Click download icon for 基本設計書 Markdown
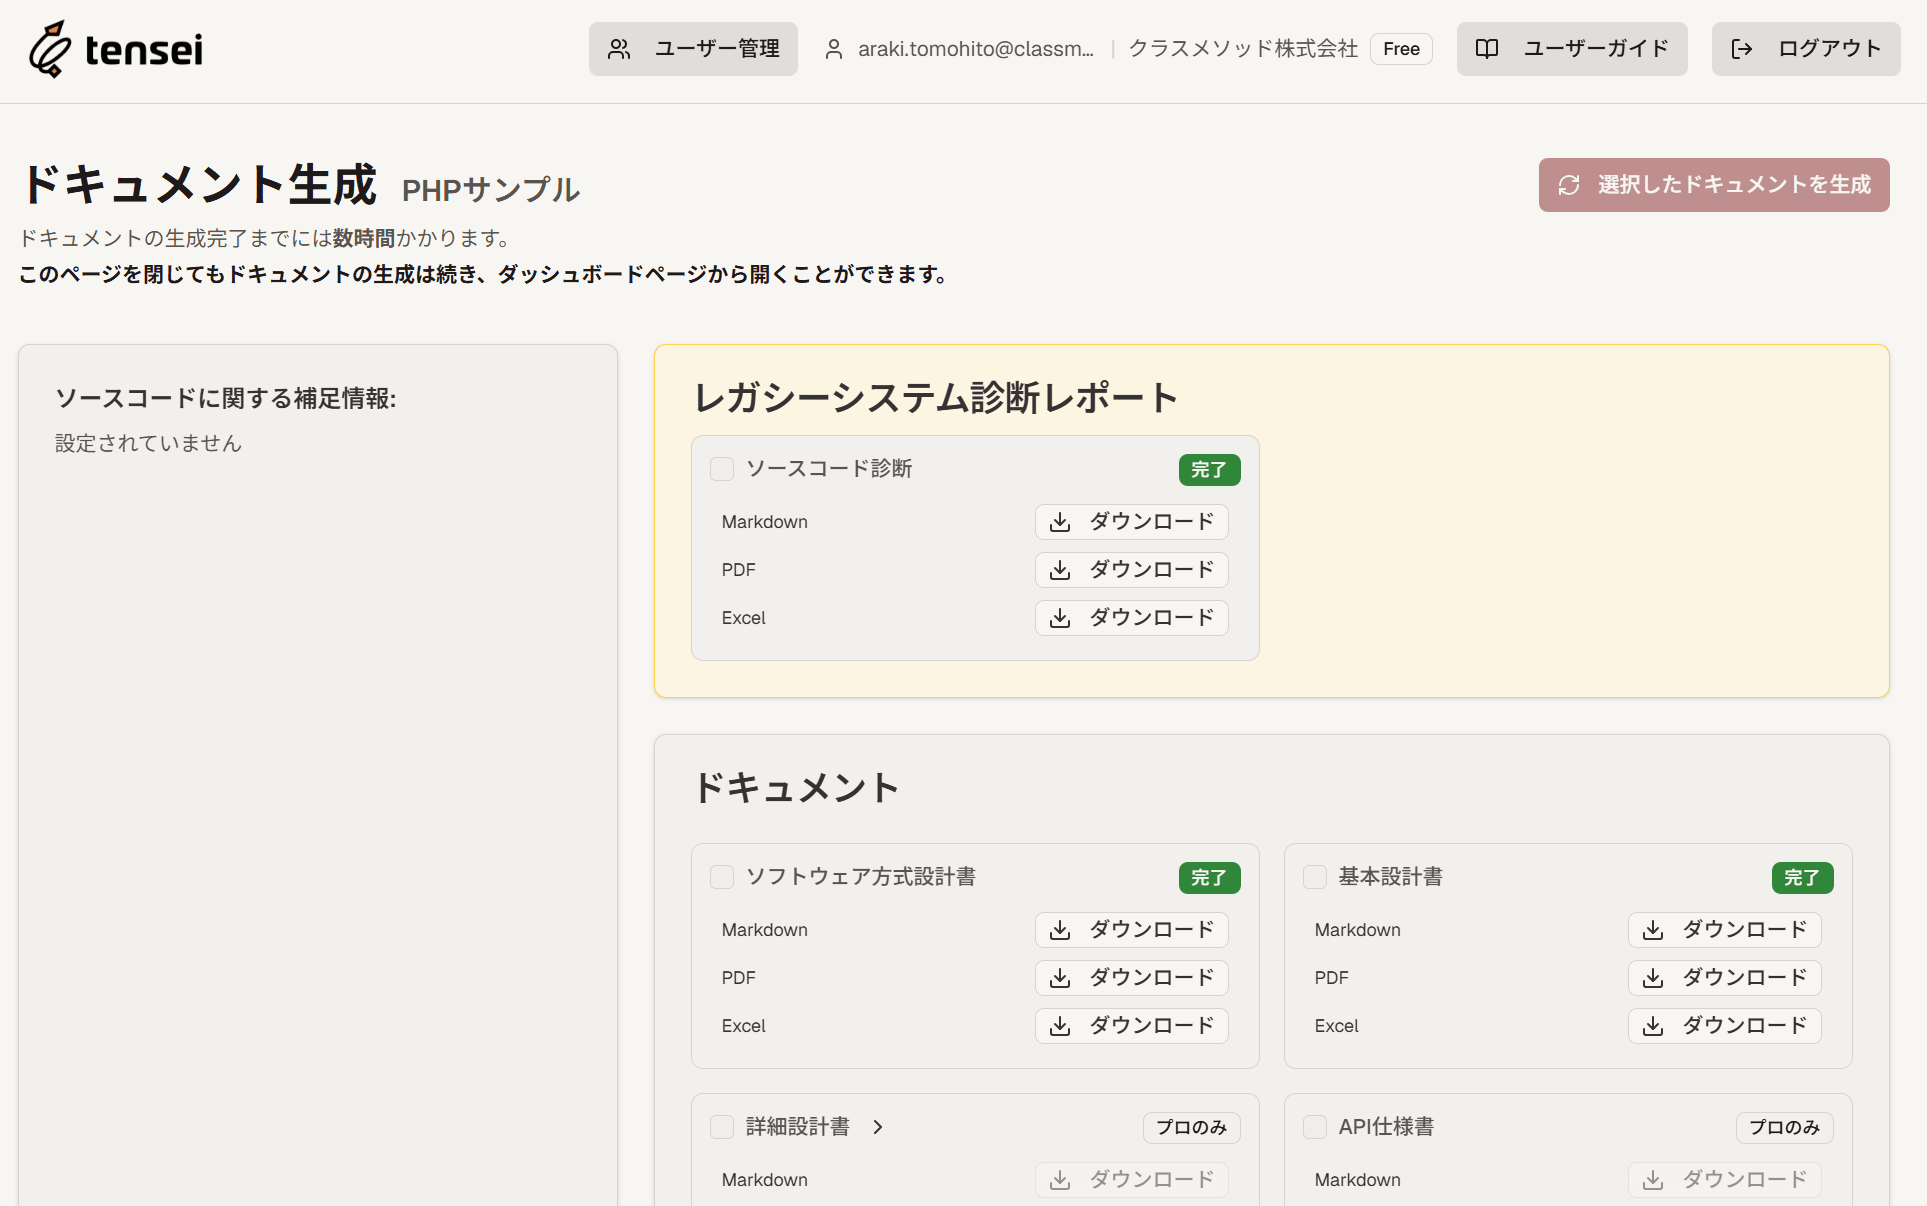This screenshot has width=1927, height=1206. [1653, 930]
